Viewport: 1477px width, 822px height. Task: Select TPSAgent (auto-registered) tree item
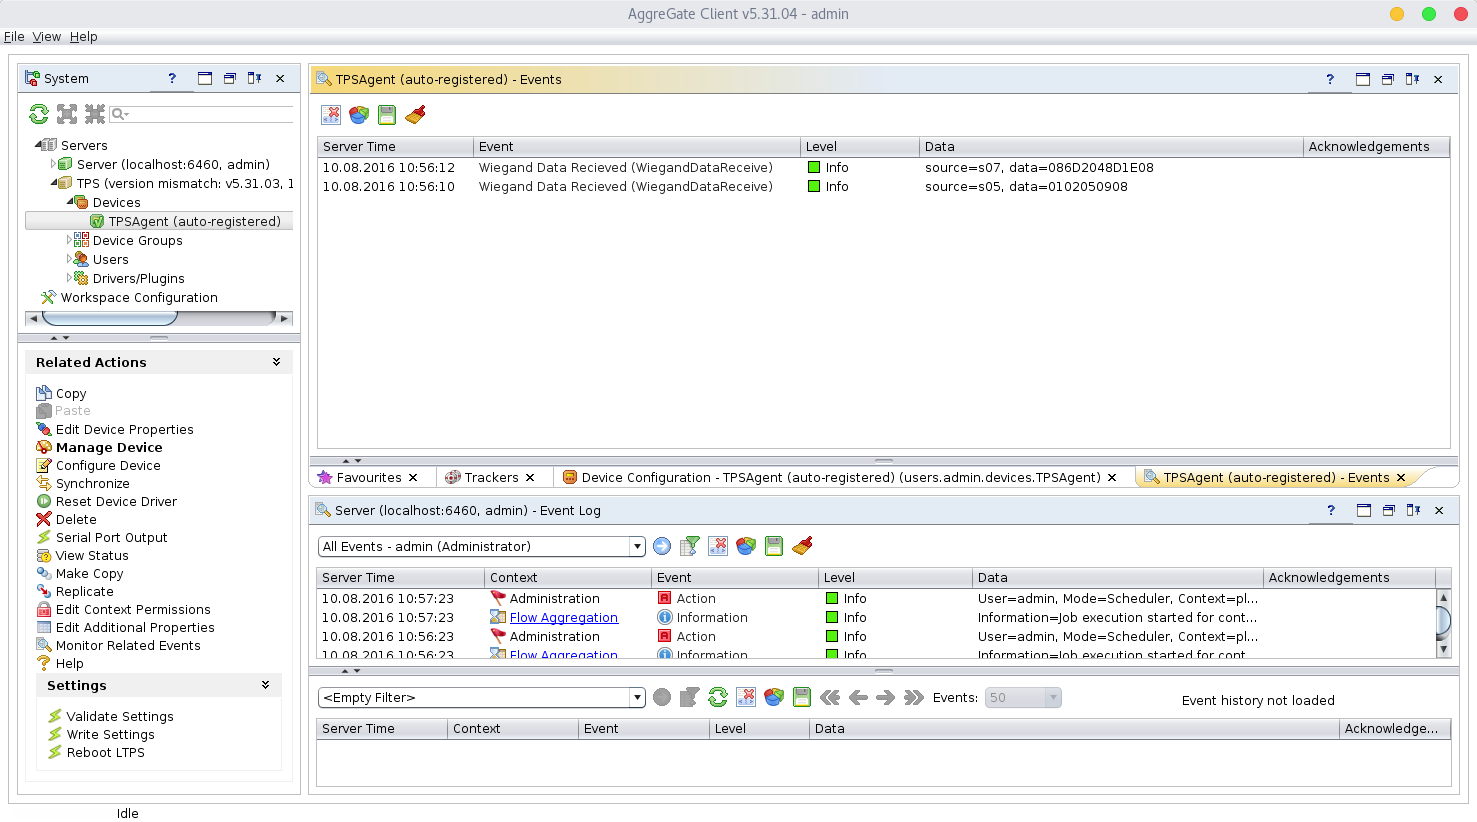coord(194,221)
